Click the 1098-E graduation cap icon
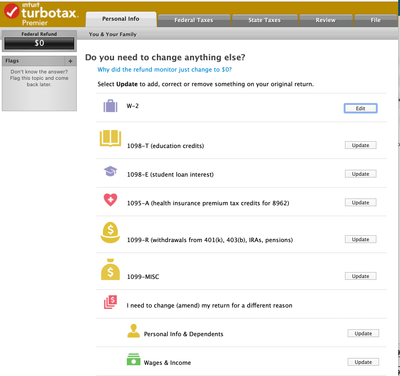Image resolution: width=400 pixels, height=376 pixels. pos(110,171)
